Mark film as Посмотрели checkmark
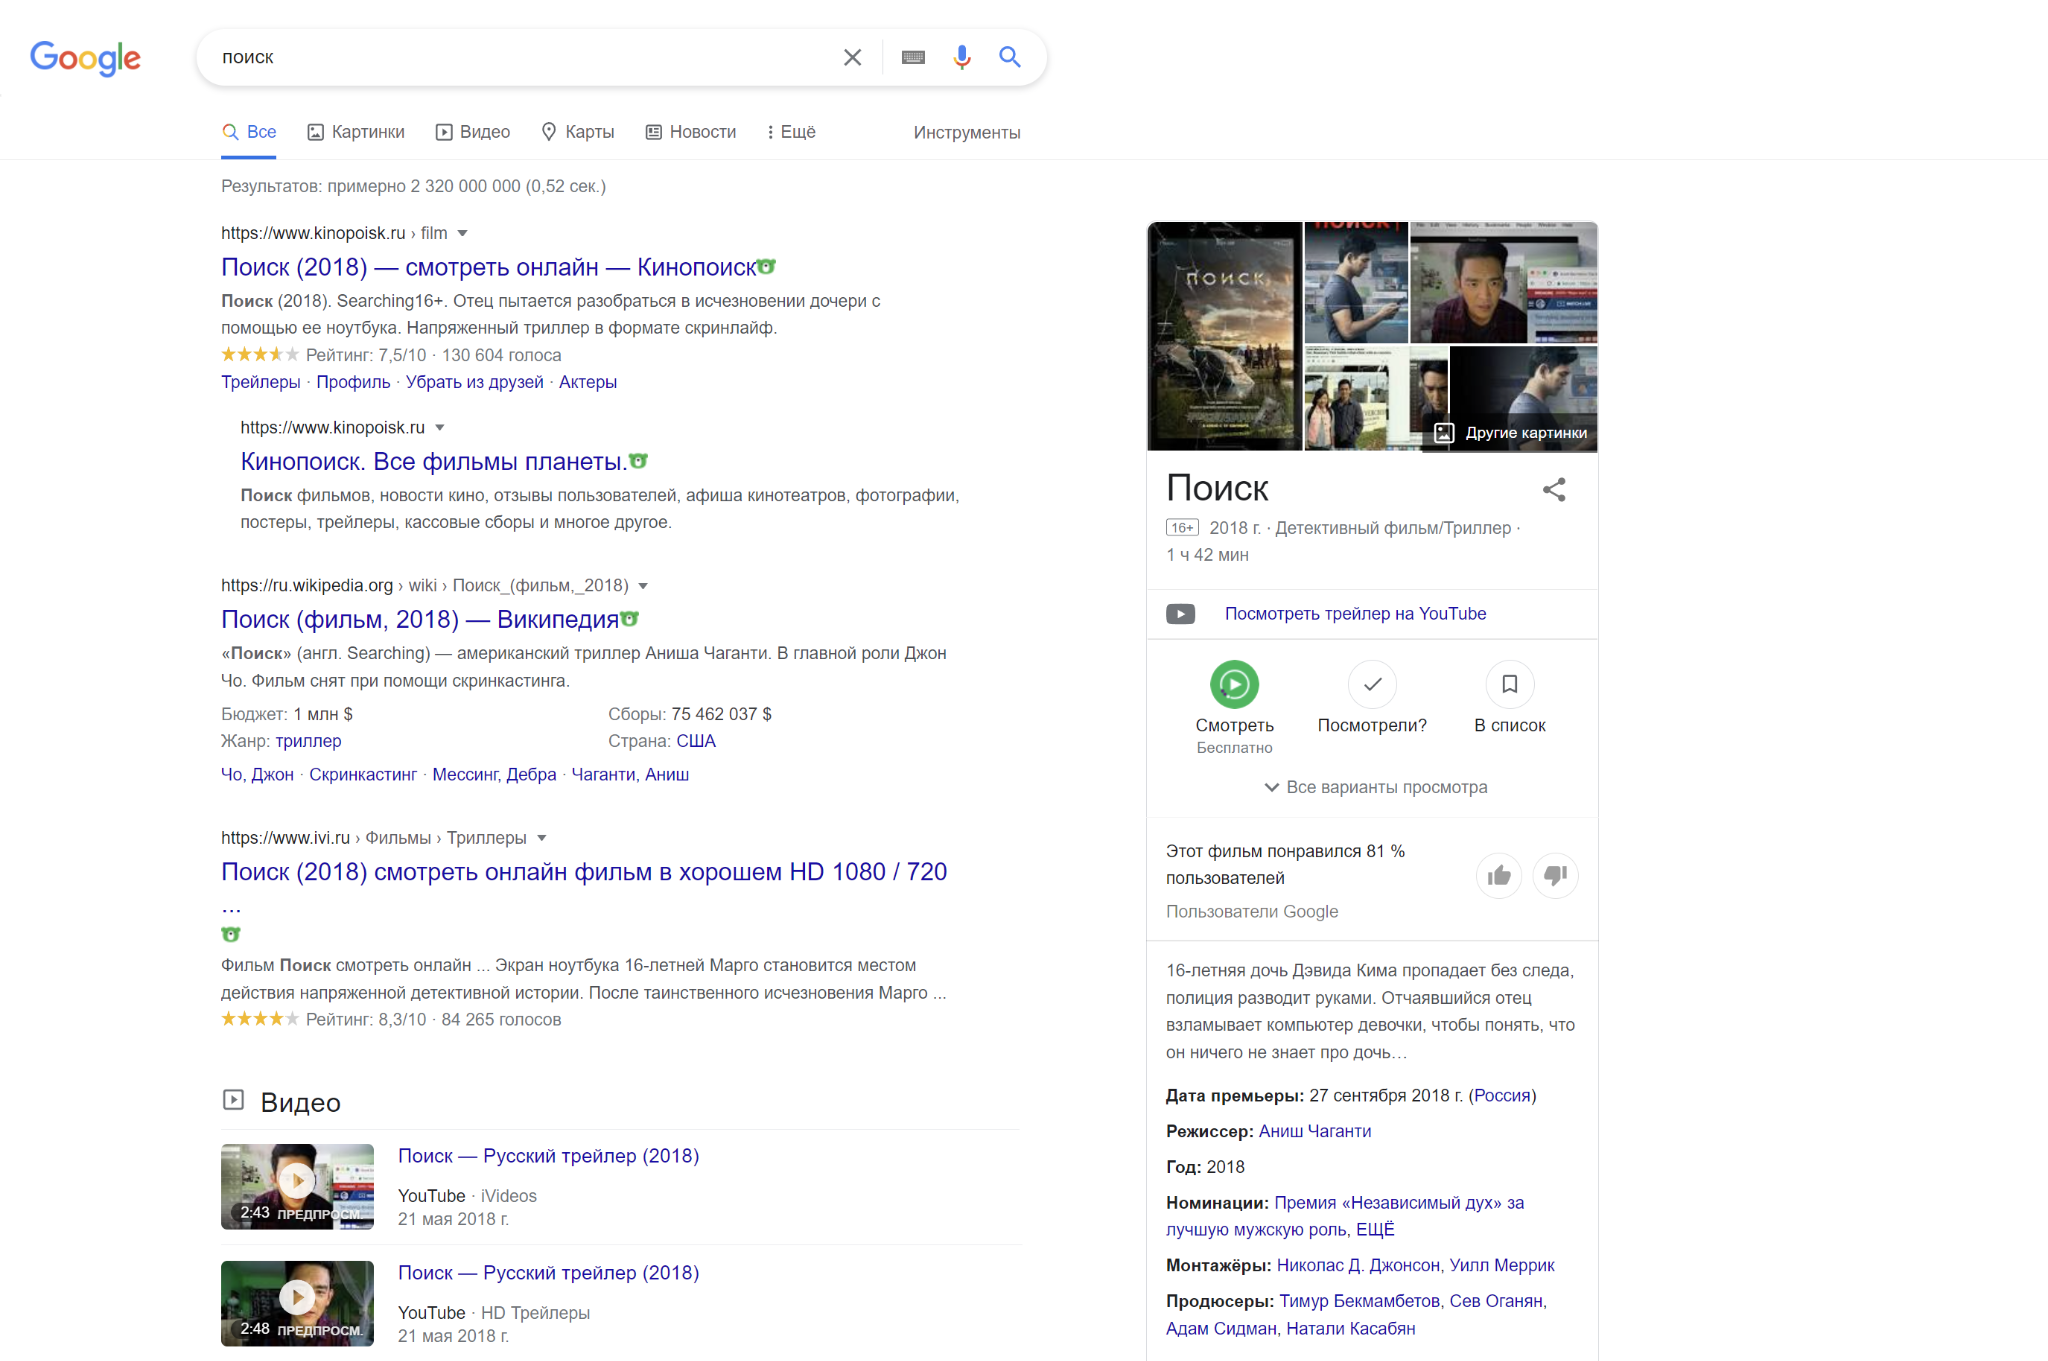The image size is (2048, 1361). pos(1372,684)
